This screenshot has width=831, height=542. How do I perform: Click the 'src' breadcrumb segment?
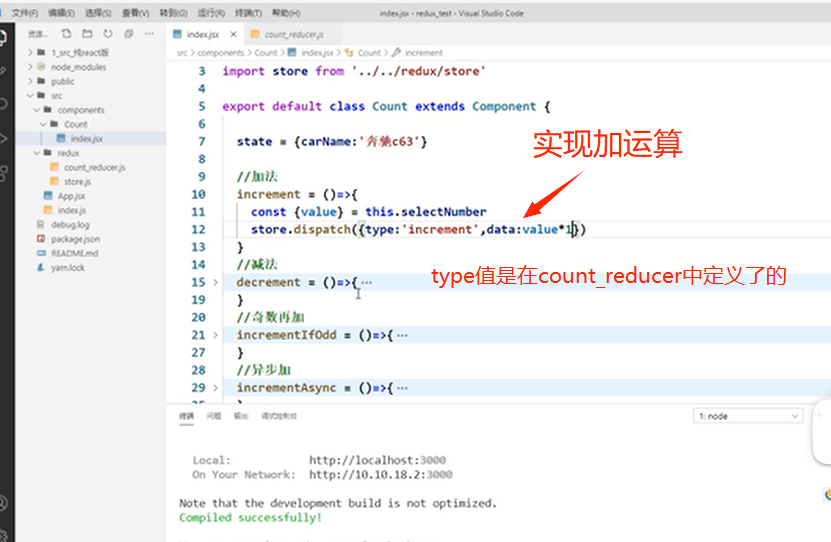tap(182, 52)
